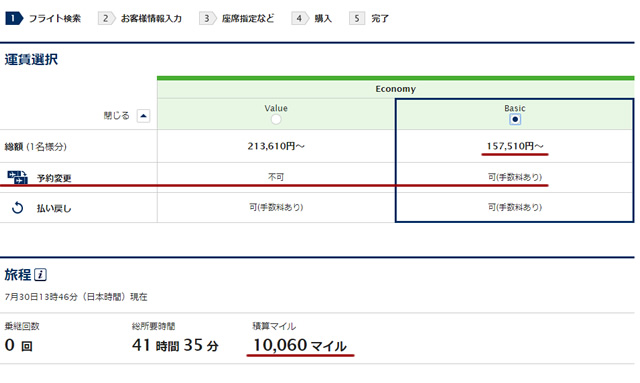Click the Basic price 157,510円～

coord(515,146)
